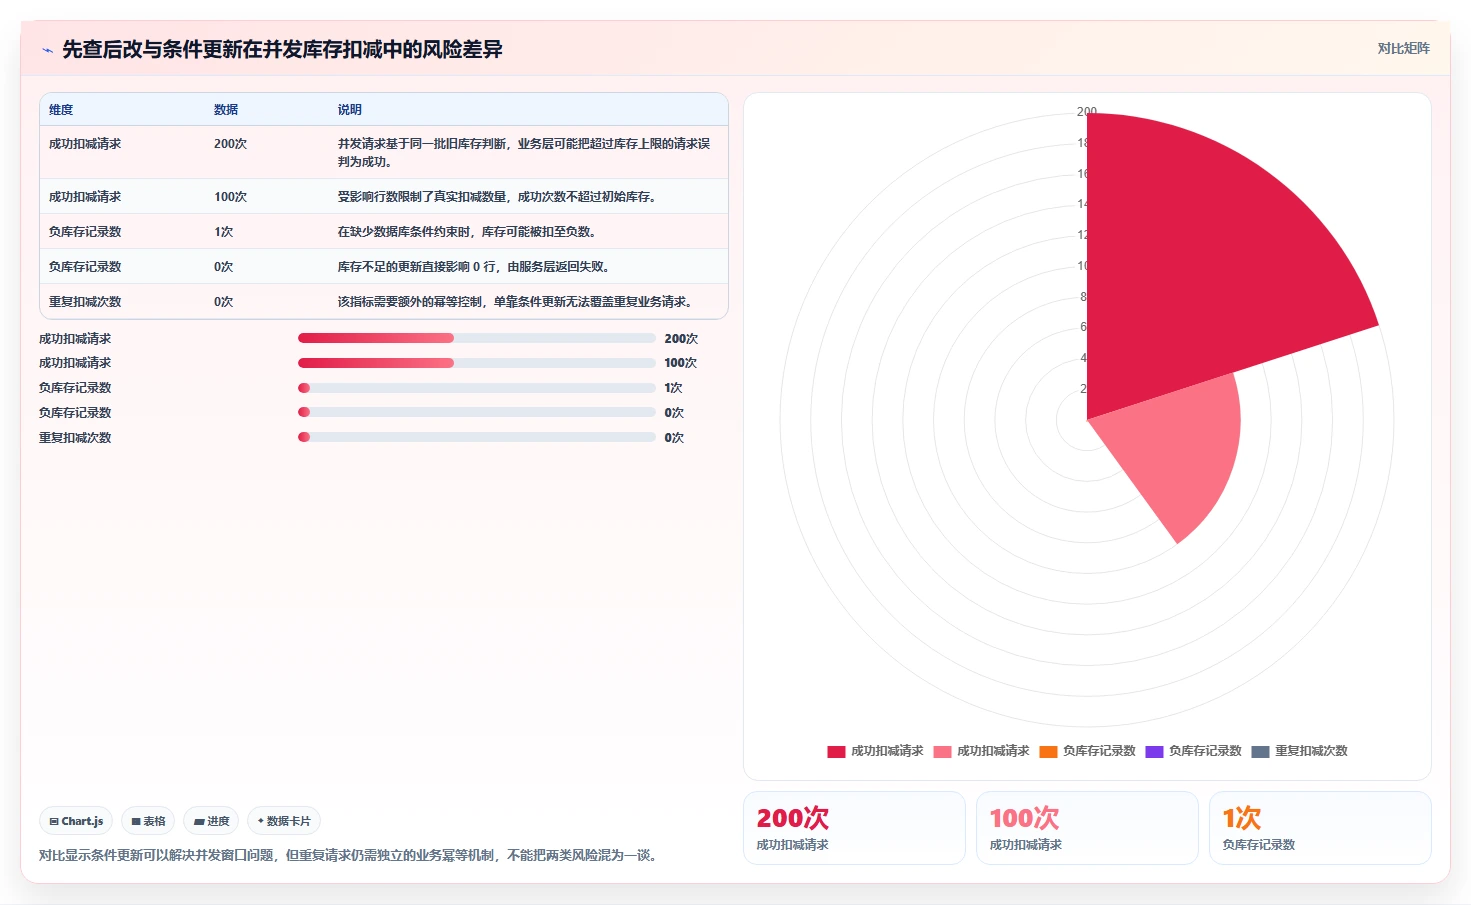Screen dimensions: 1471x905
Task: Click the 100次 cell in the table
Action: pyautogui.click(x=230, y=197)
